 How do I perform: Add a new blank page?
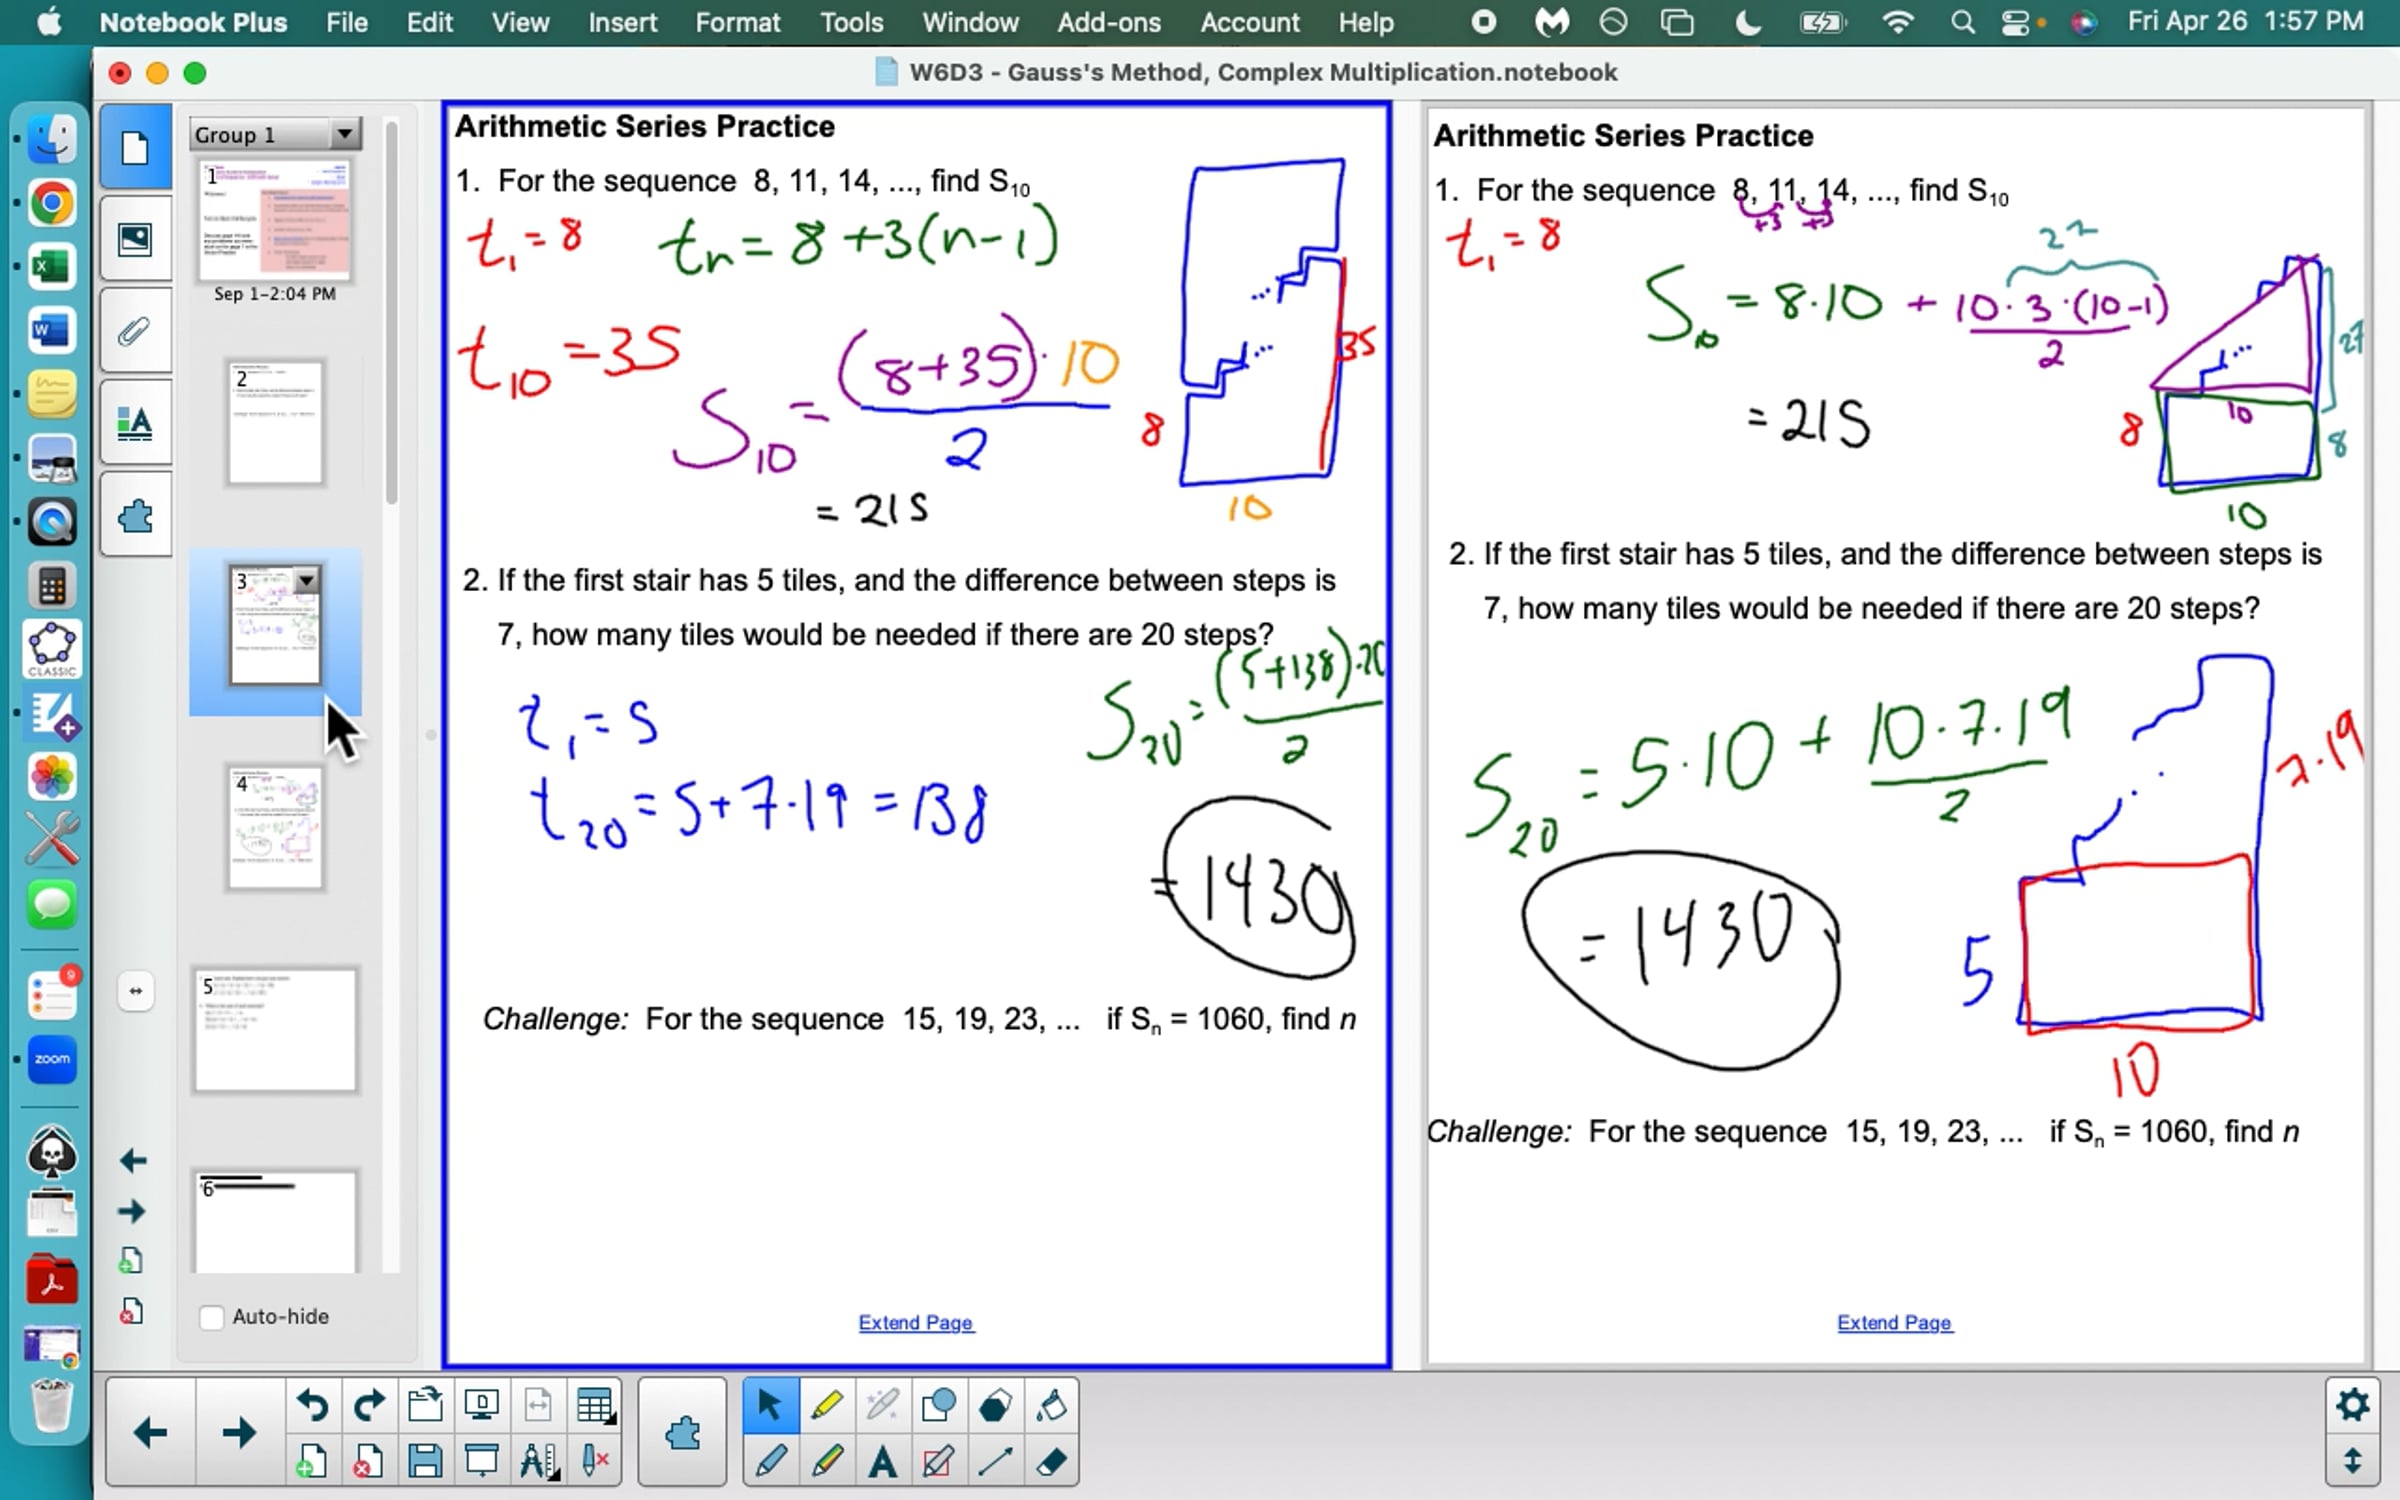311,1462
